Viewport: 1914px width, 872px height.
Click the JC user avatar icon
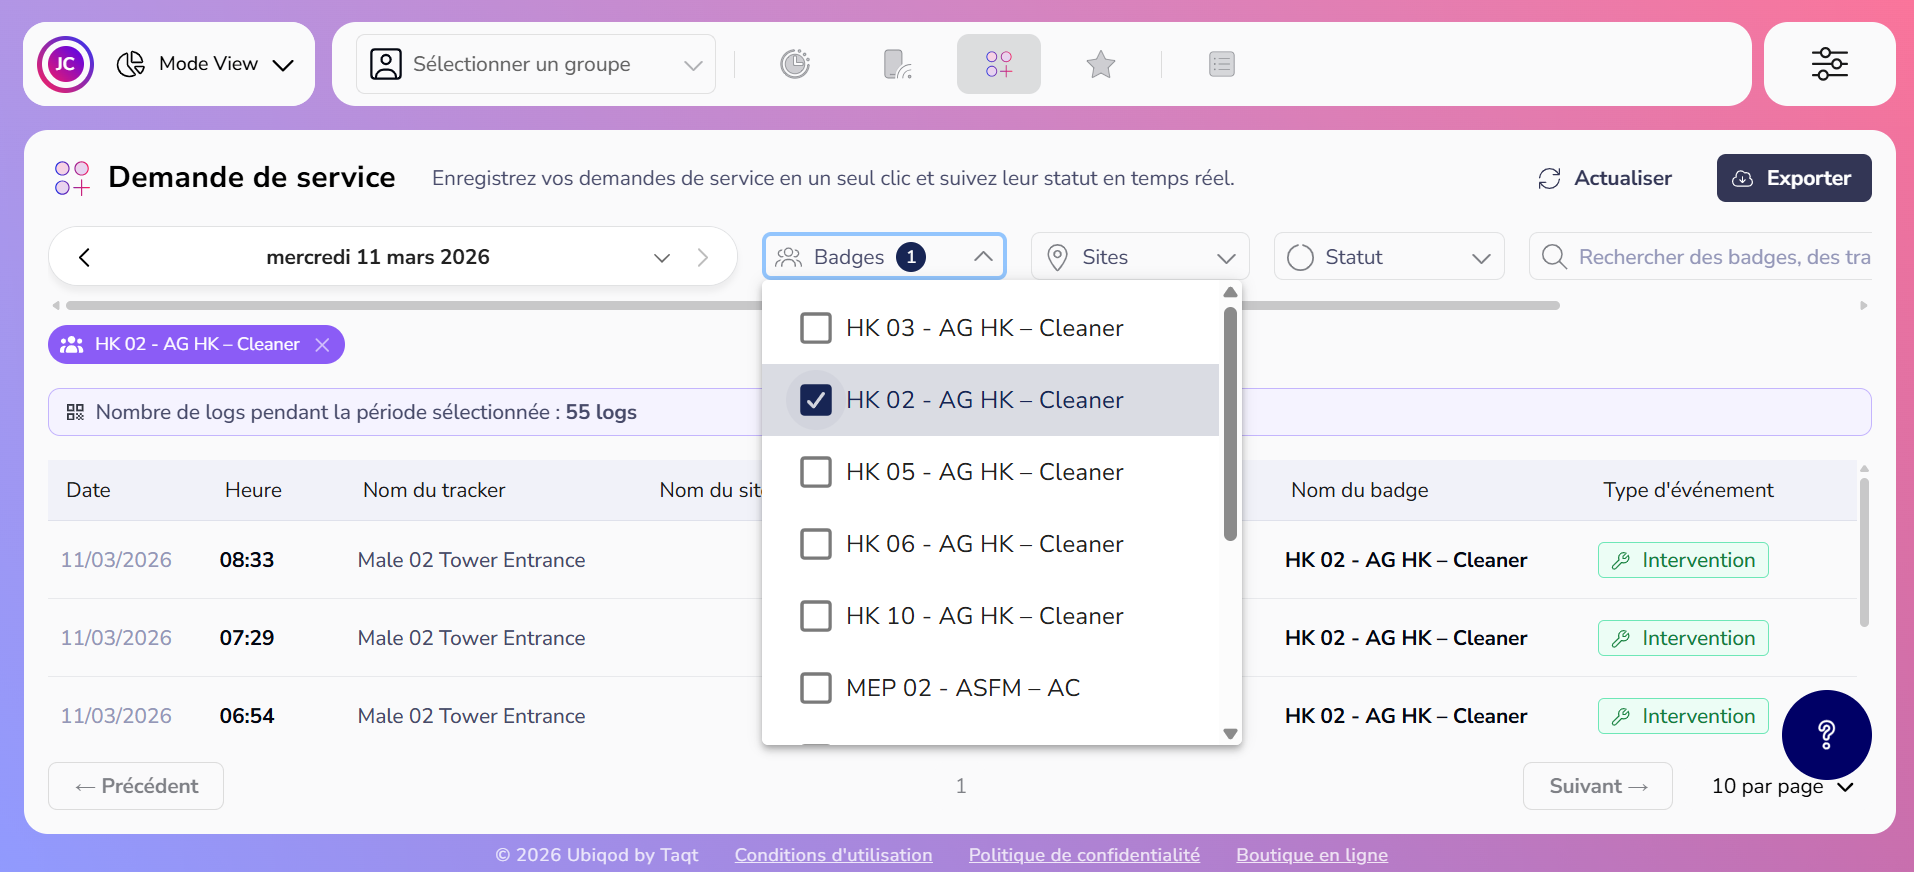[x=65, y=64]
